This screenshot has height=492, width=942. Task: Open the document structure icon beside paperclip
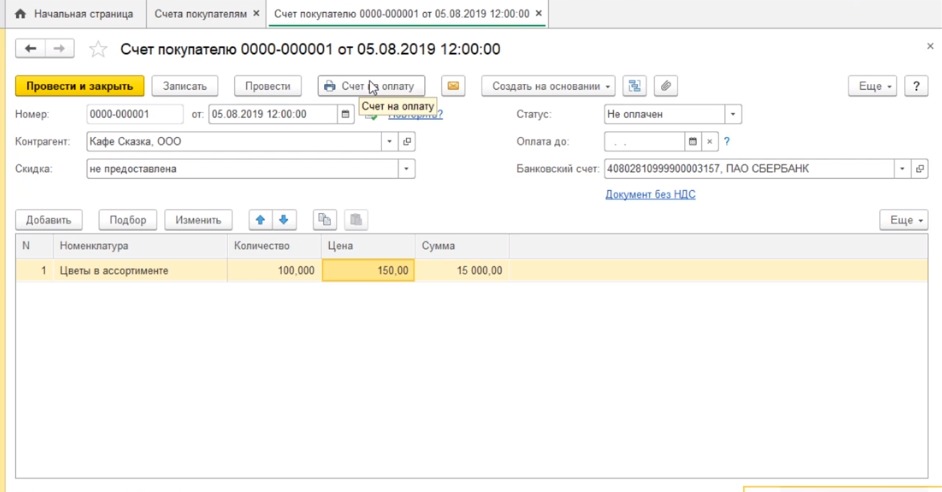click(x=634, y=86)
